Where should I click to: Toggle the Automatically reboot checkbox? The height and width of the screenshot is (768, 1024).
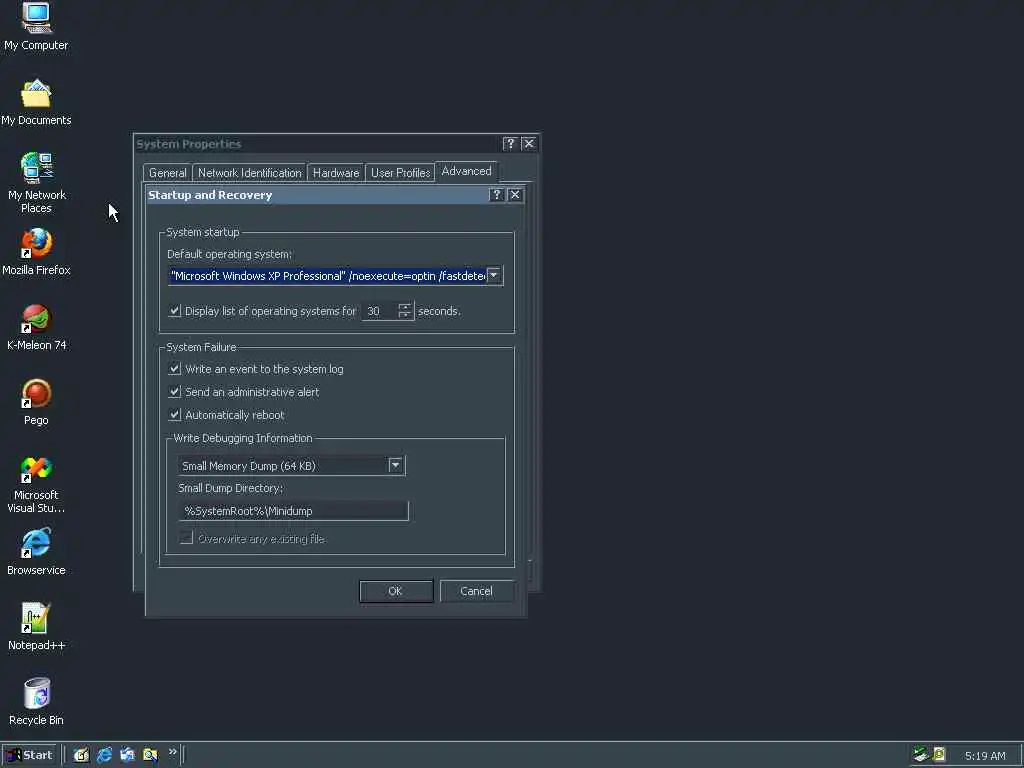(175, 415)
